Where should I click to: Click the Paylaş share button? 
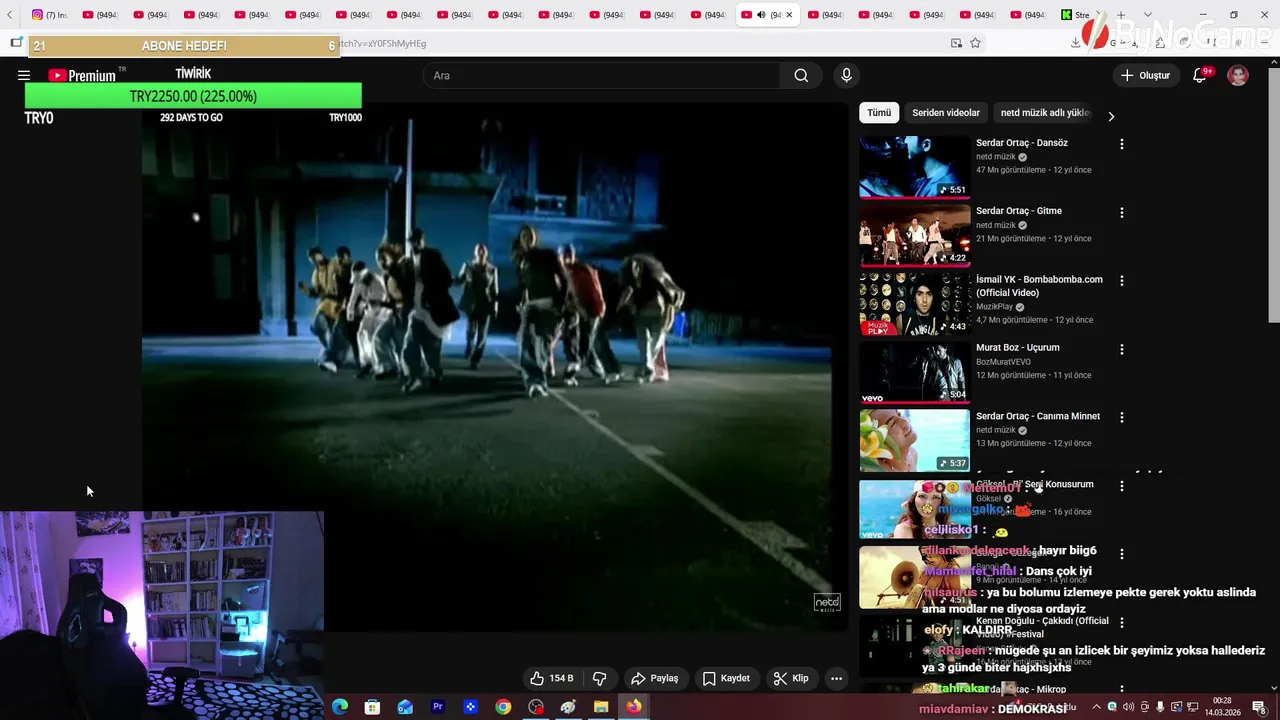pos(655,678)
